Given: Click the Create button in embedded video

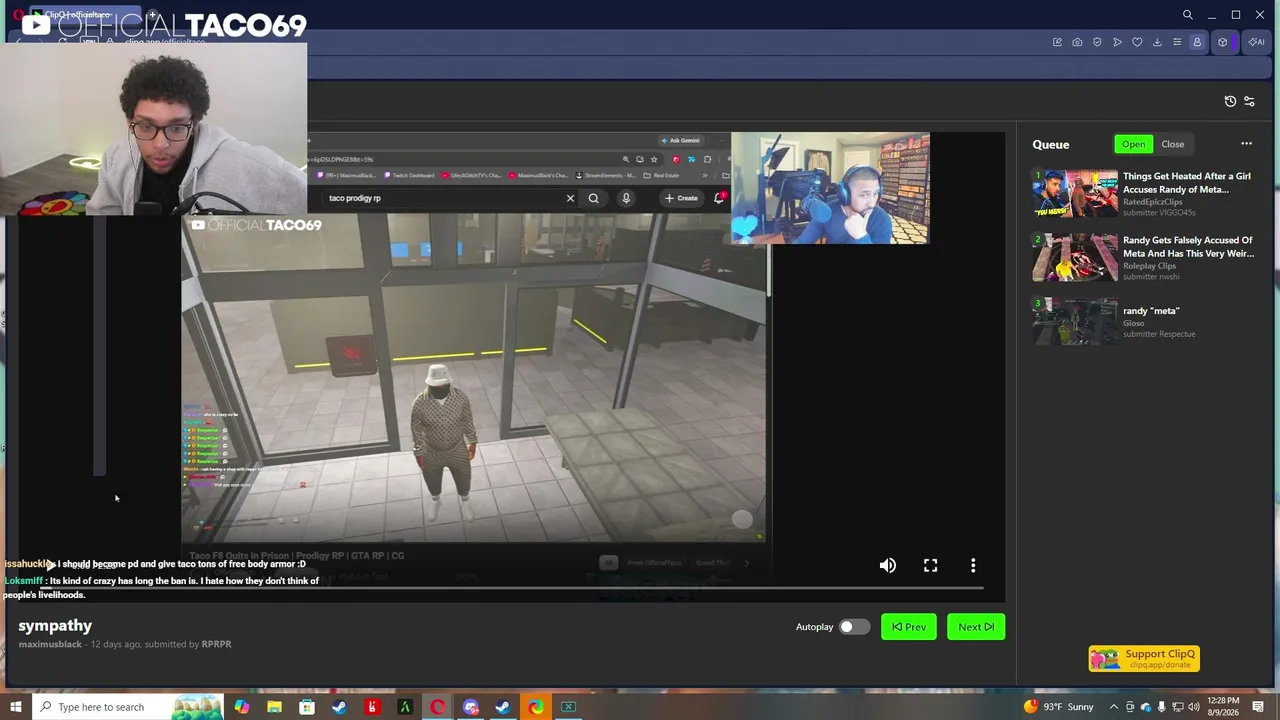Looking at the screenshot, I should point(681,198).
